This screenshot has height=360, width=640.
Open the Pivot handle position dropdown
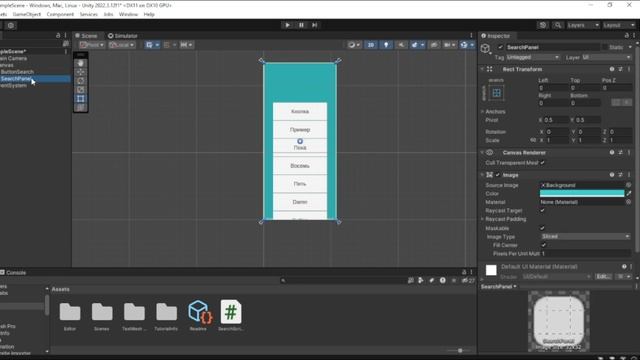coord(91,45)
